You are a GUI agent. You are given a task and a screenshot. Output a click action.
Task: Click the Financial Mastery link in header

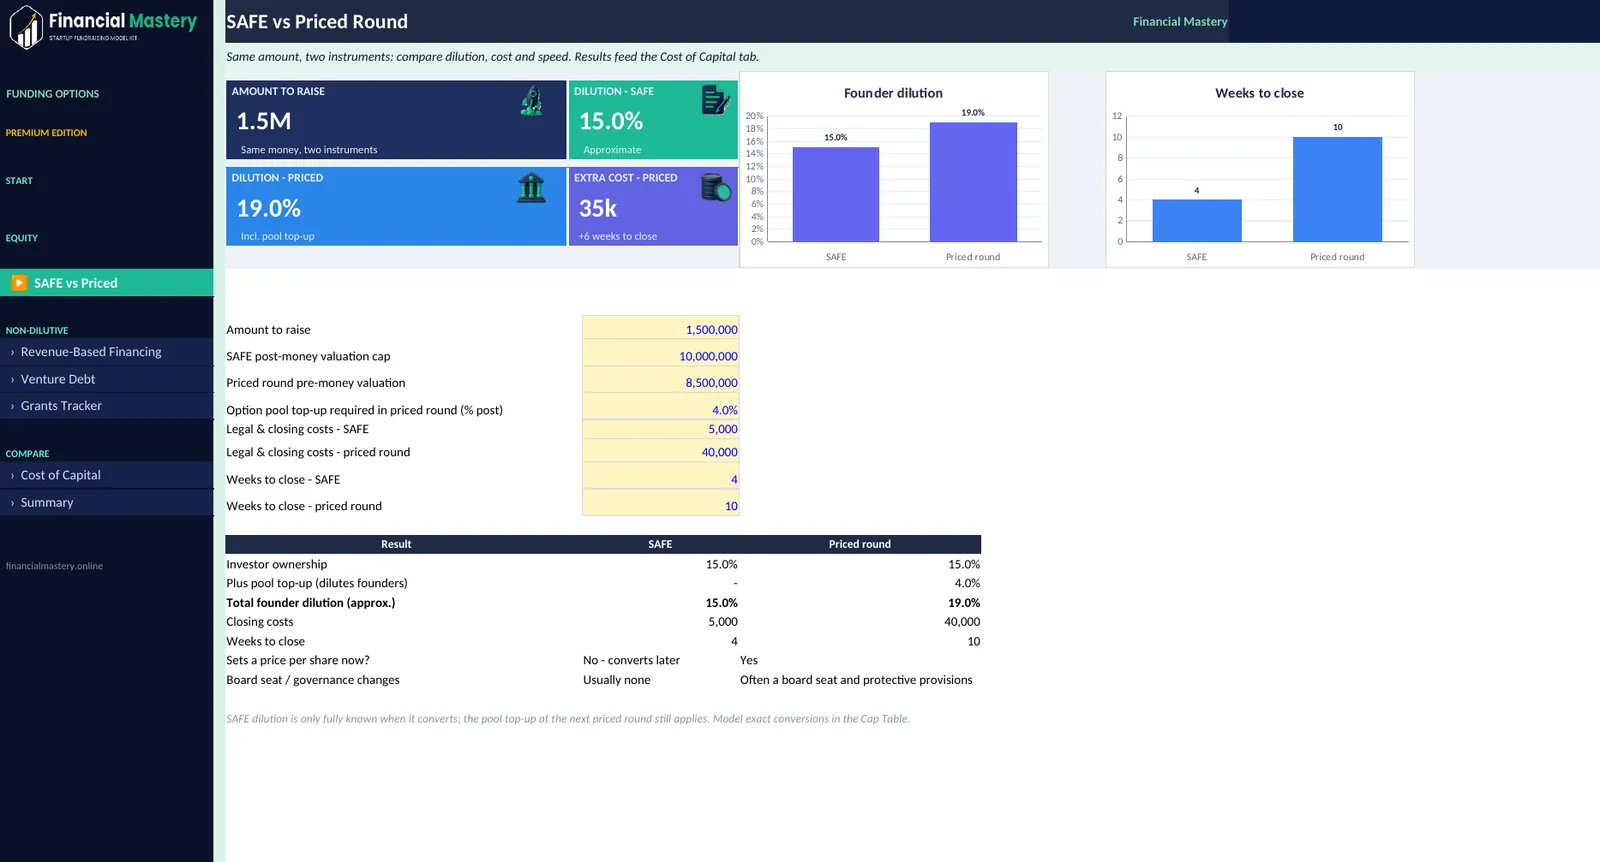pos(1180,21)
